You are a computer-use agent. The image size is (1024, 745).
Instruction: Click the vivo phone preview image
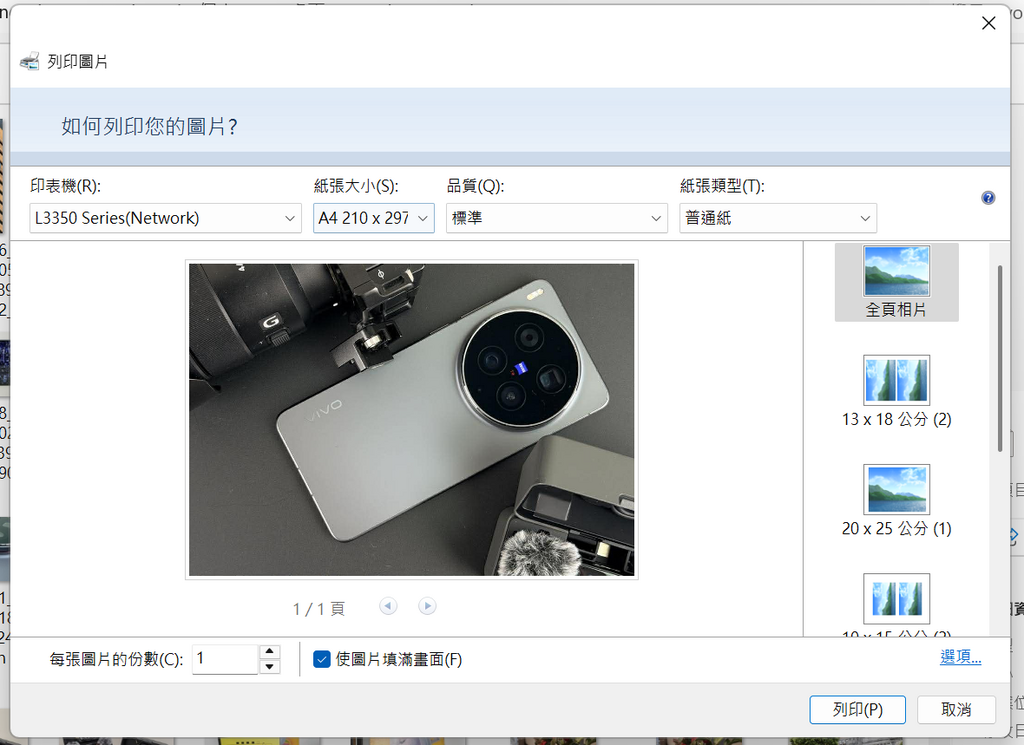click(x=411, y=419)
